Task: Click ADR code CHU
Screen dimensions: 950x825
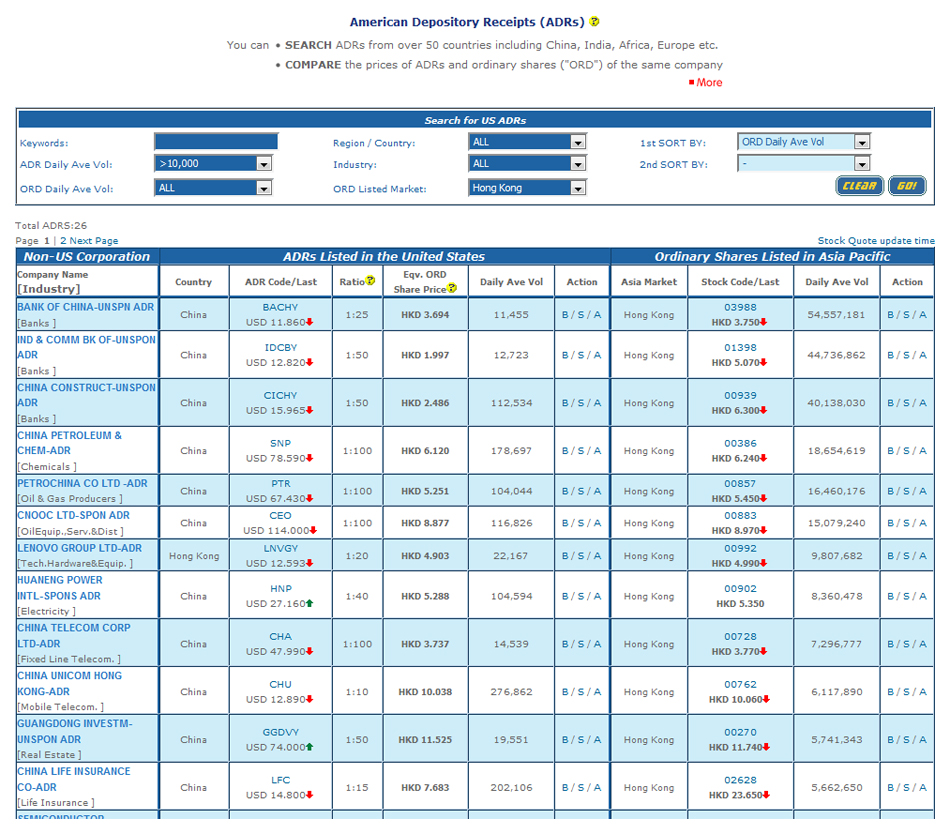Action: [x=281, y=684]
